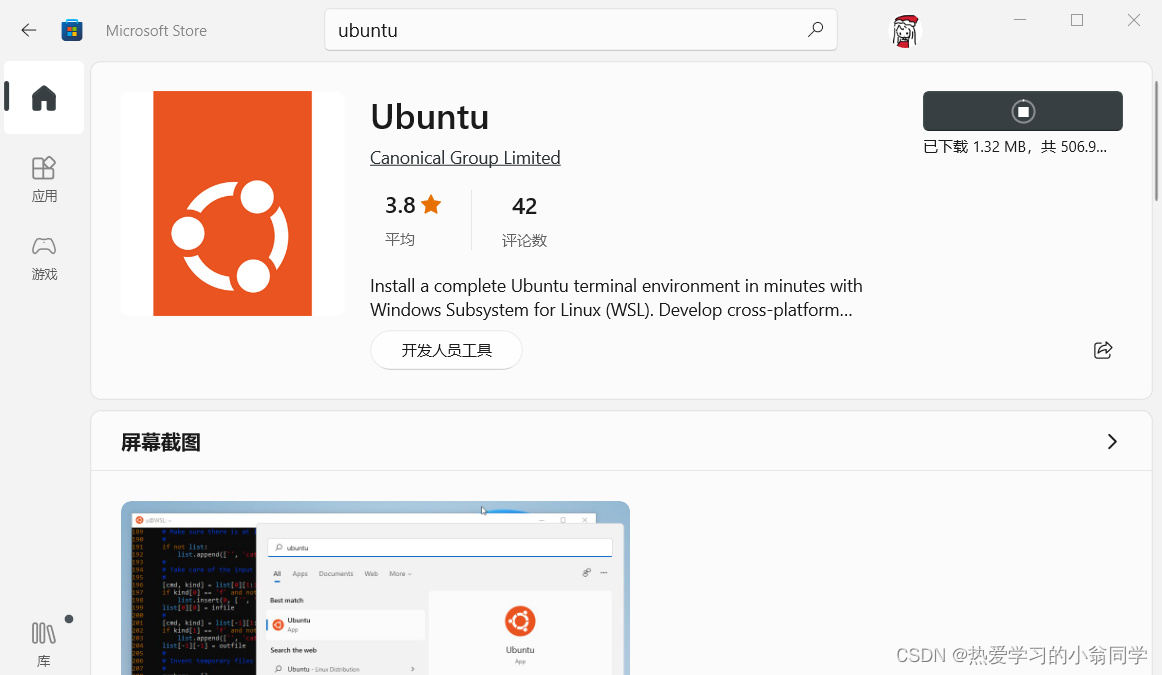This screenshot has height=675, width=1162.
Task: Share the Ubuntu app page
Action: (x=1103, y=350)
